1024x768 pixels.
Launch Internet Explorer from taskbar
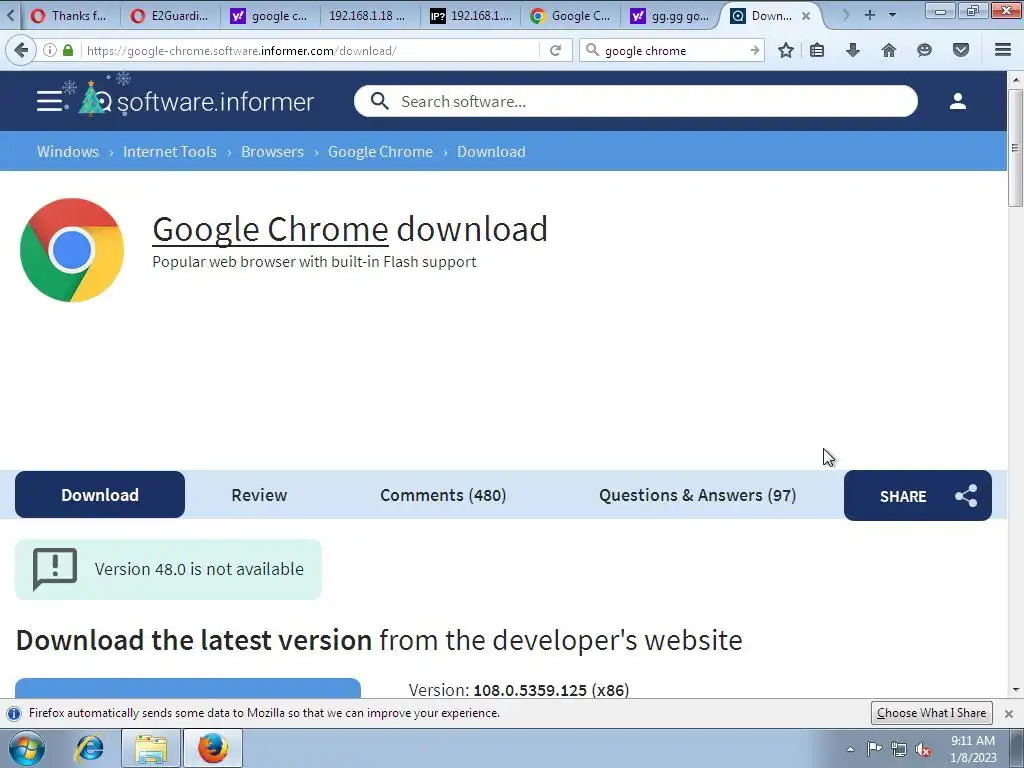click(89, 748)
